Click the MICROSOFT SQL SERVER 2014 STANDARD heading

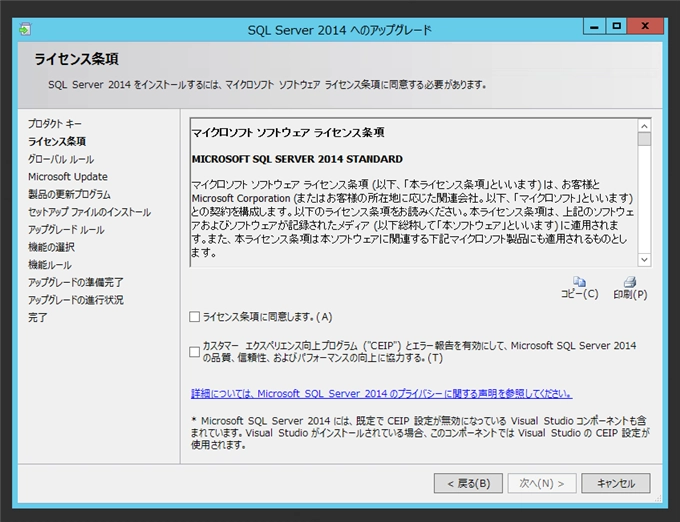(x=297, y=159)
